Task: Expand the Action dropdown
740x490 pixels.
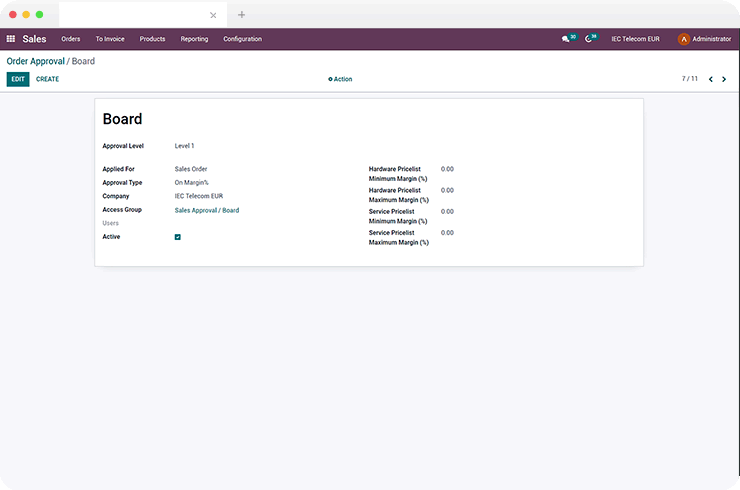Action: point(340,79)
